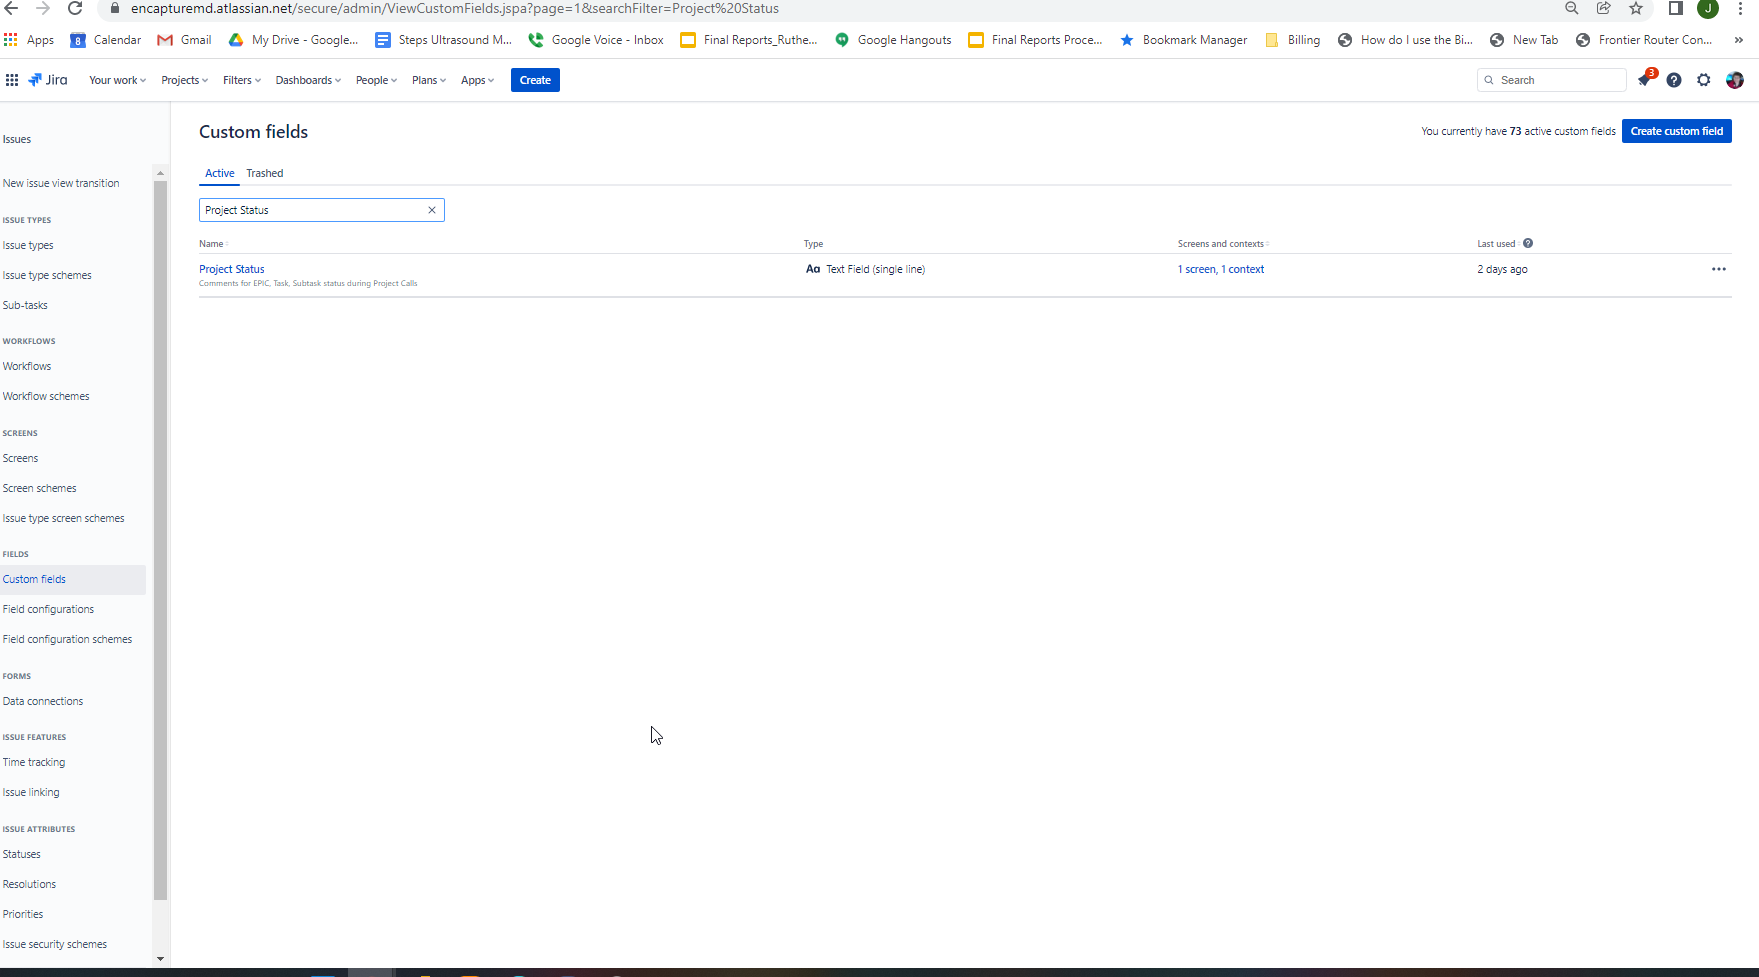Screen dimensions: 1759x977
Task: Click the browser share page icon
Action: [x=1604, y=8]
